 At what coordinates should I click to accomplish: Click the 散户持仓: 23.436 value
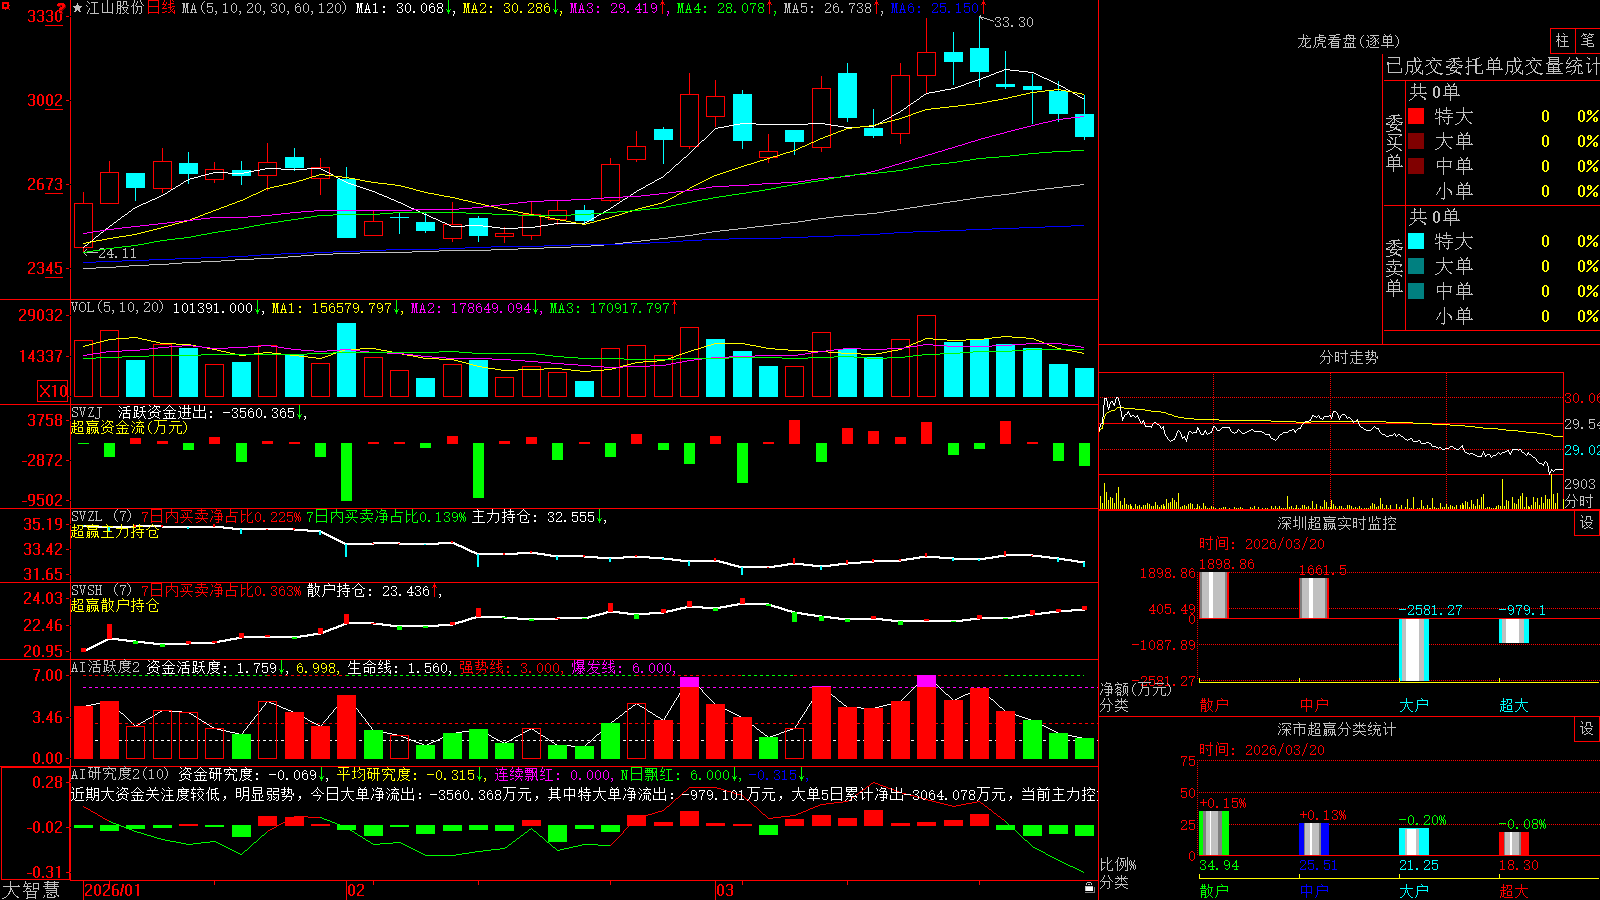[x=369, y=591]
